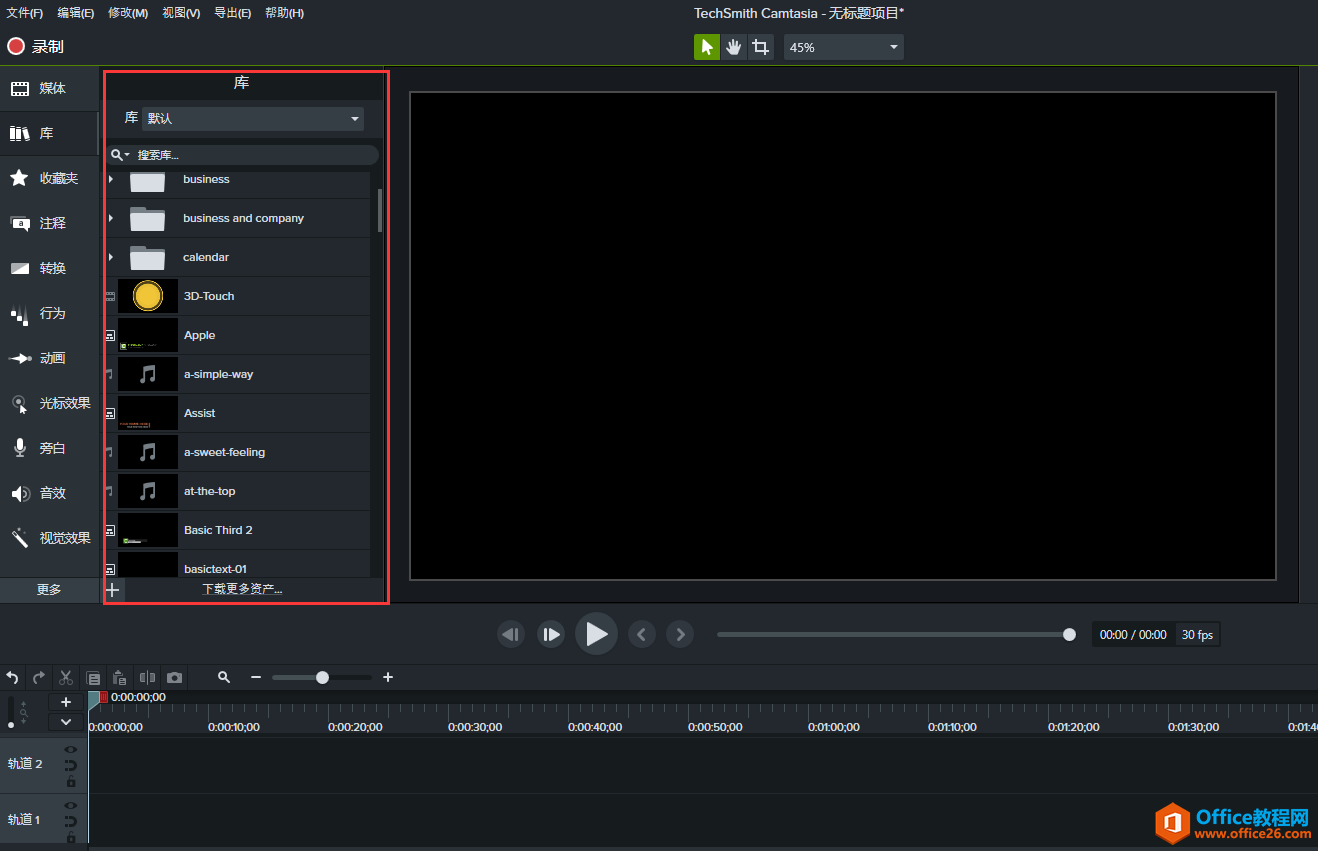Click the paste icon in timeline toolbar
The height and width of the screenshot is (851, 1318).
click(120, 677)
